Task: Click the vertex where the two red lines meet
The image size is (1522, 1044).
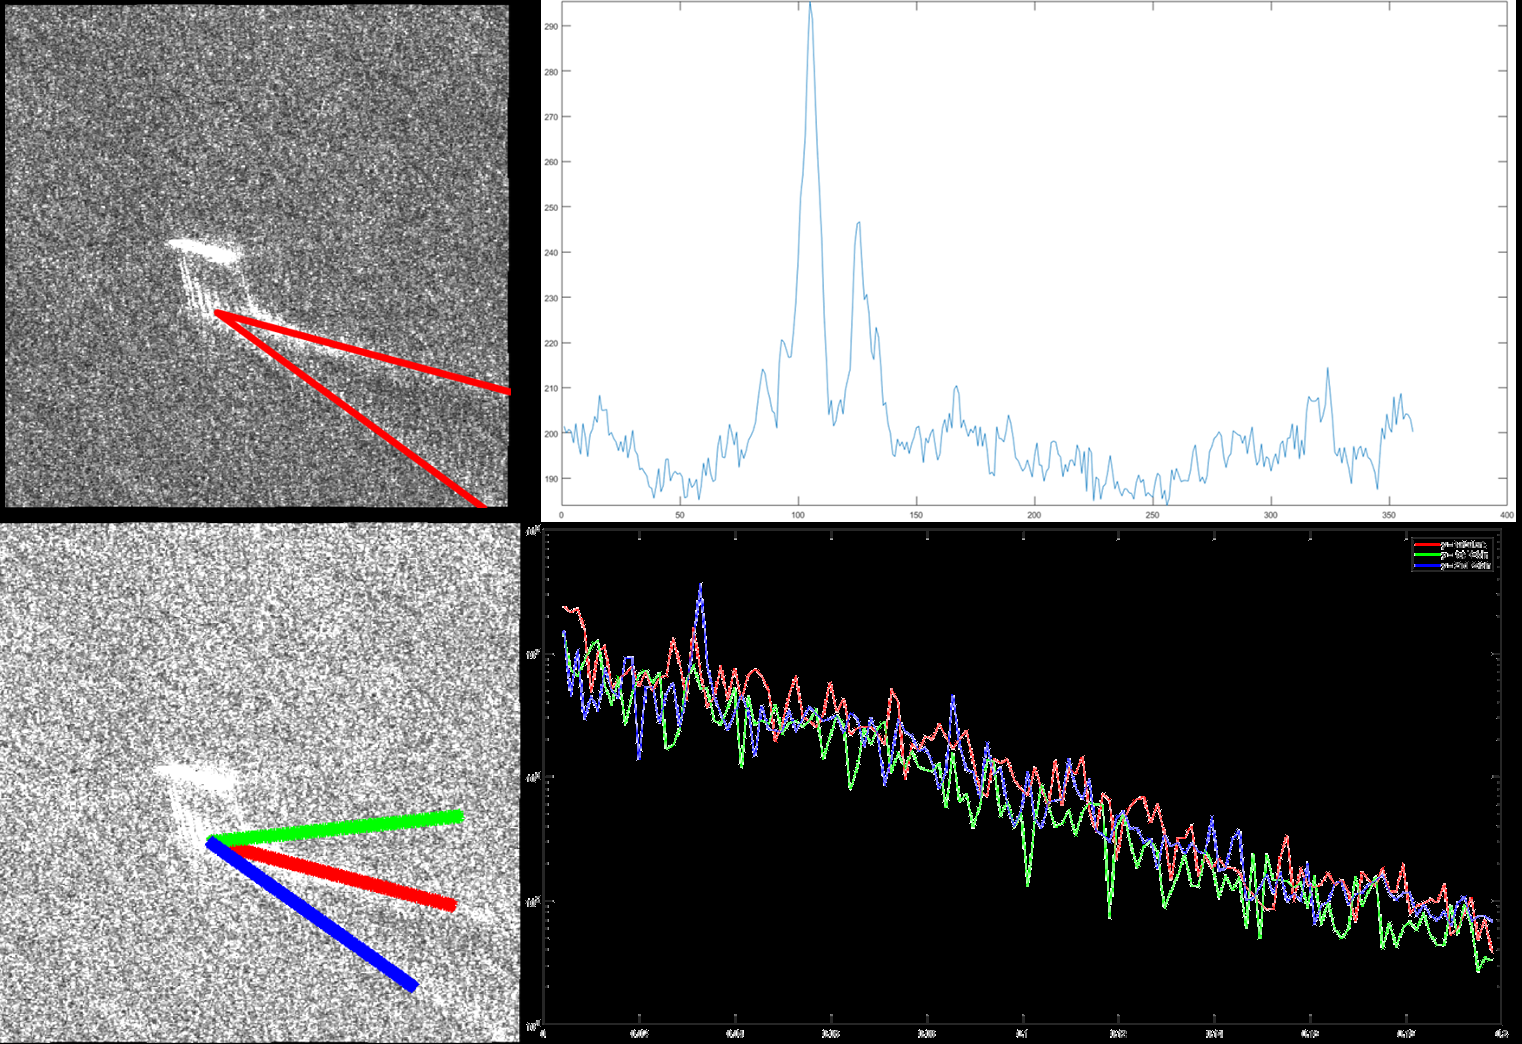Action: pos(217,314)
